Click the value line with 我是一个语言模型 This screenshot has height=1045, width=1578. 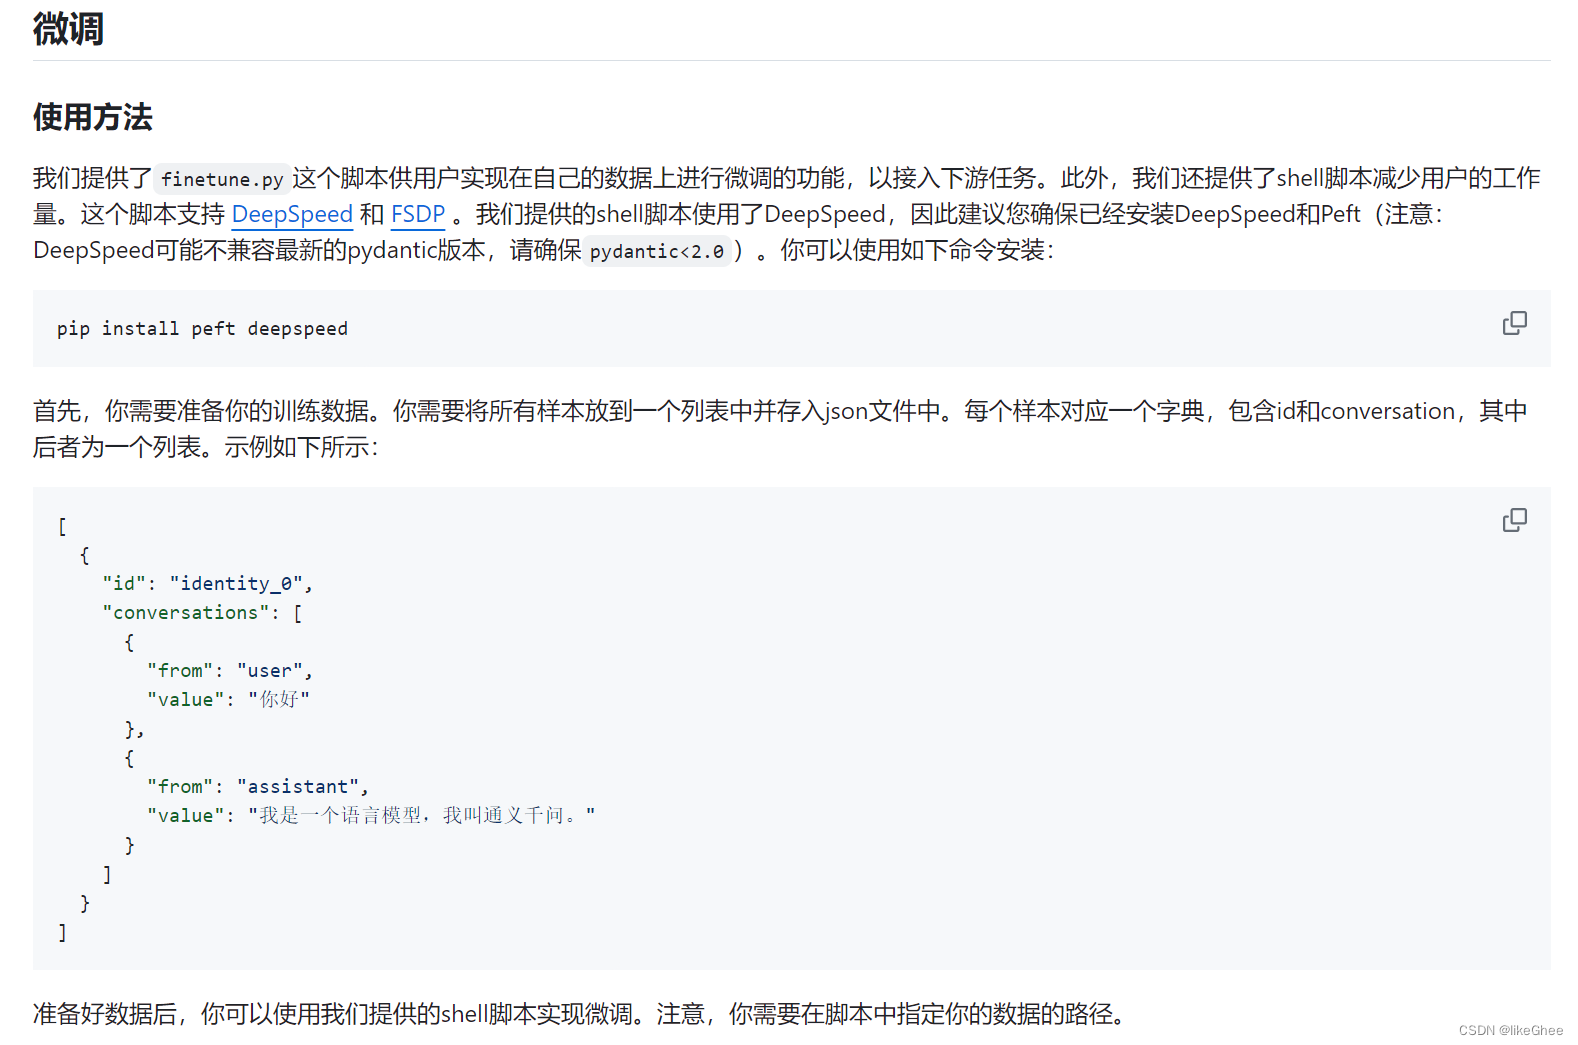(371, 815)
